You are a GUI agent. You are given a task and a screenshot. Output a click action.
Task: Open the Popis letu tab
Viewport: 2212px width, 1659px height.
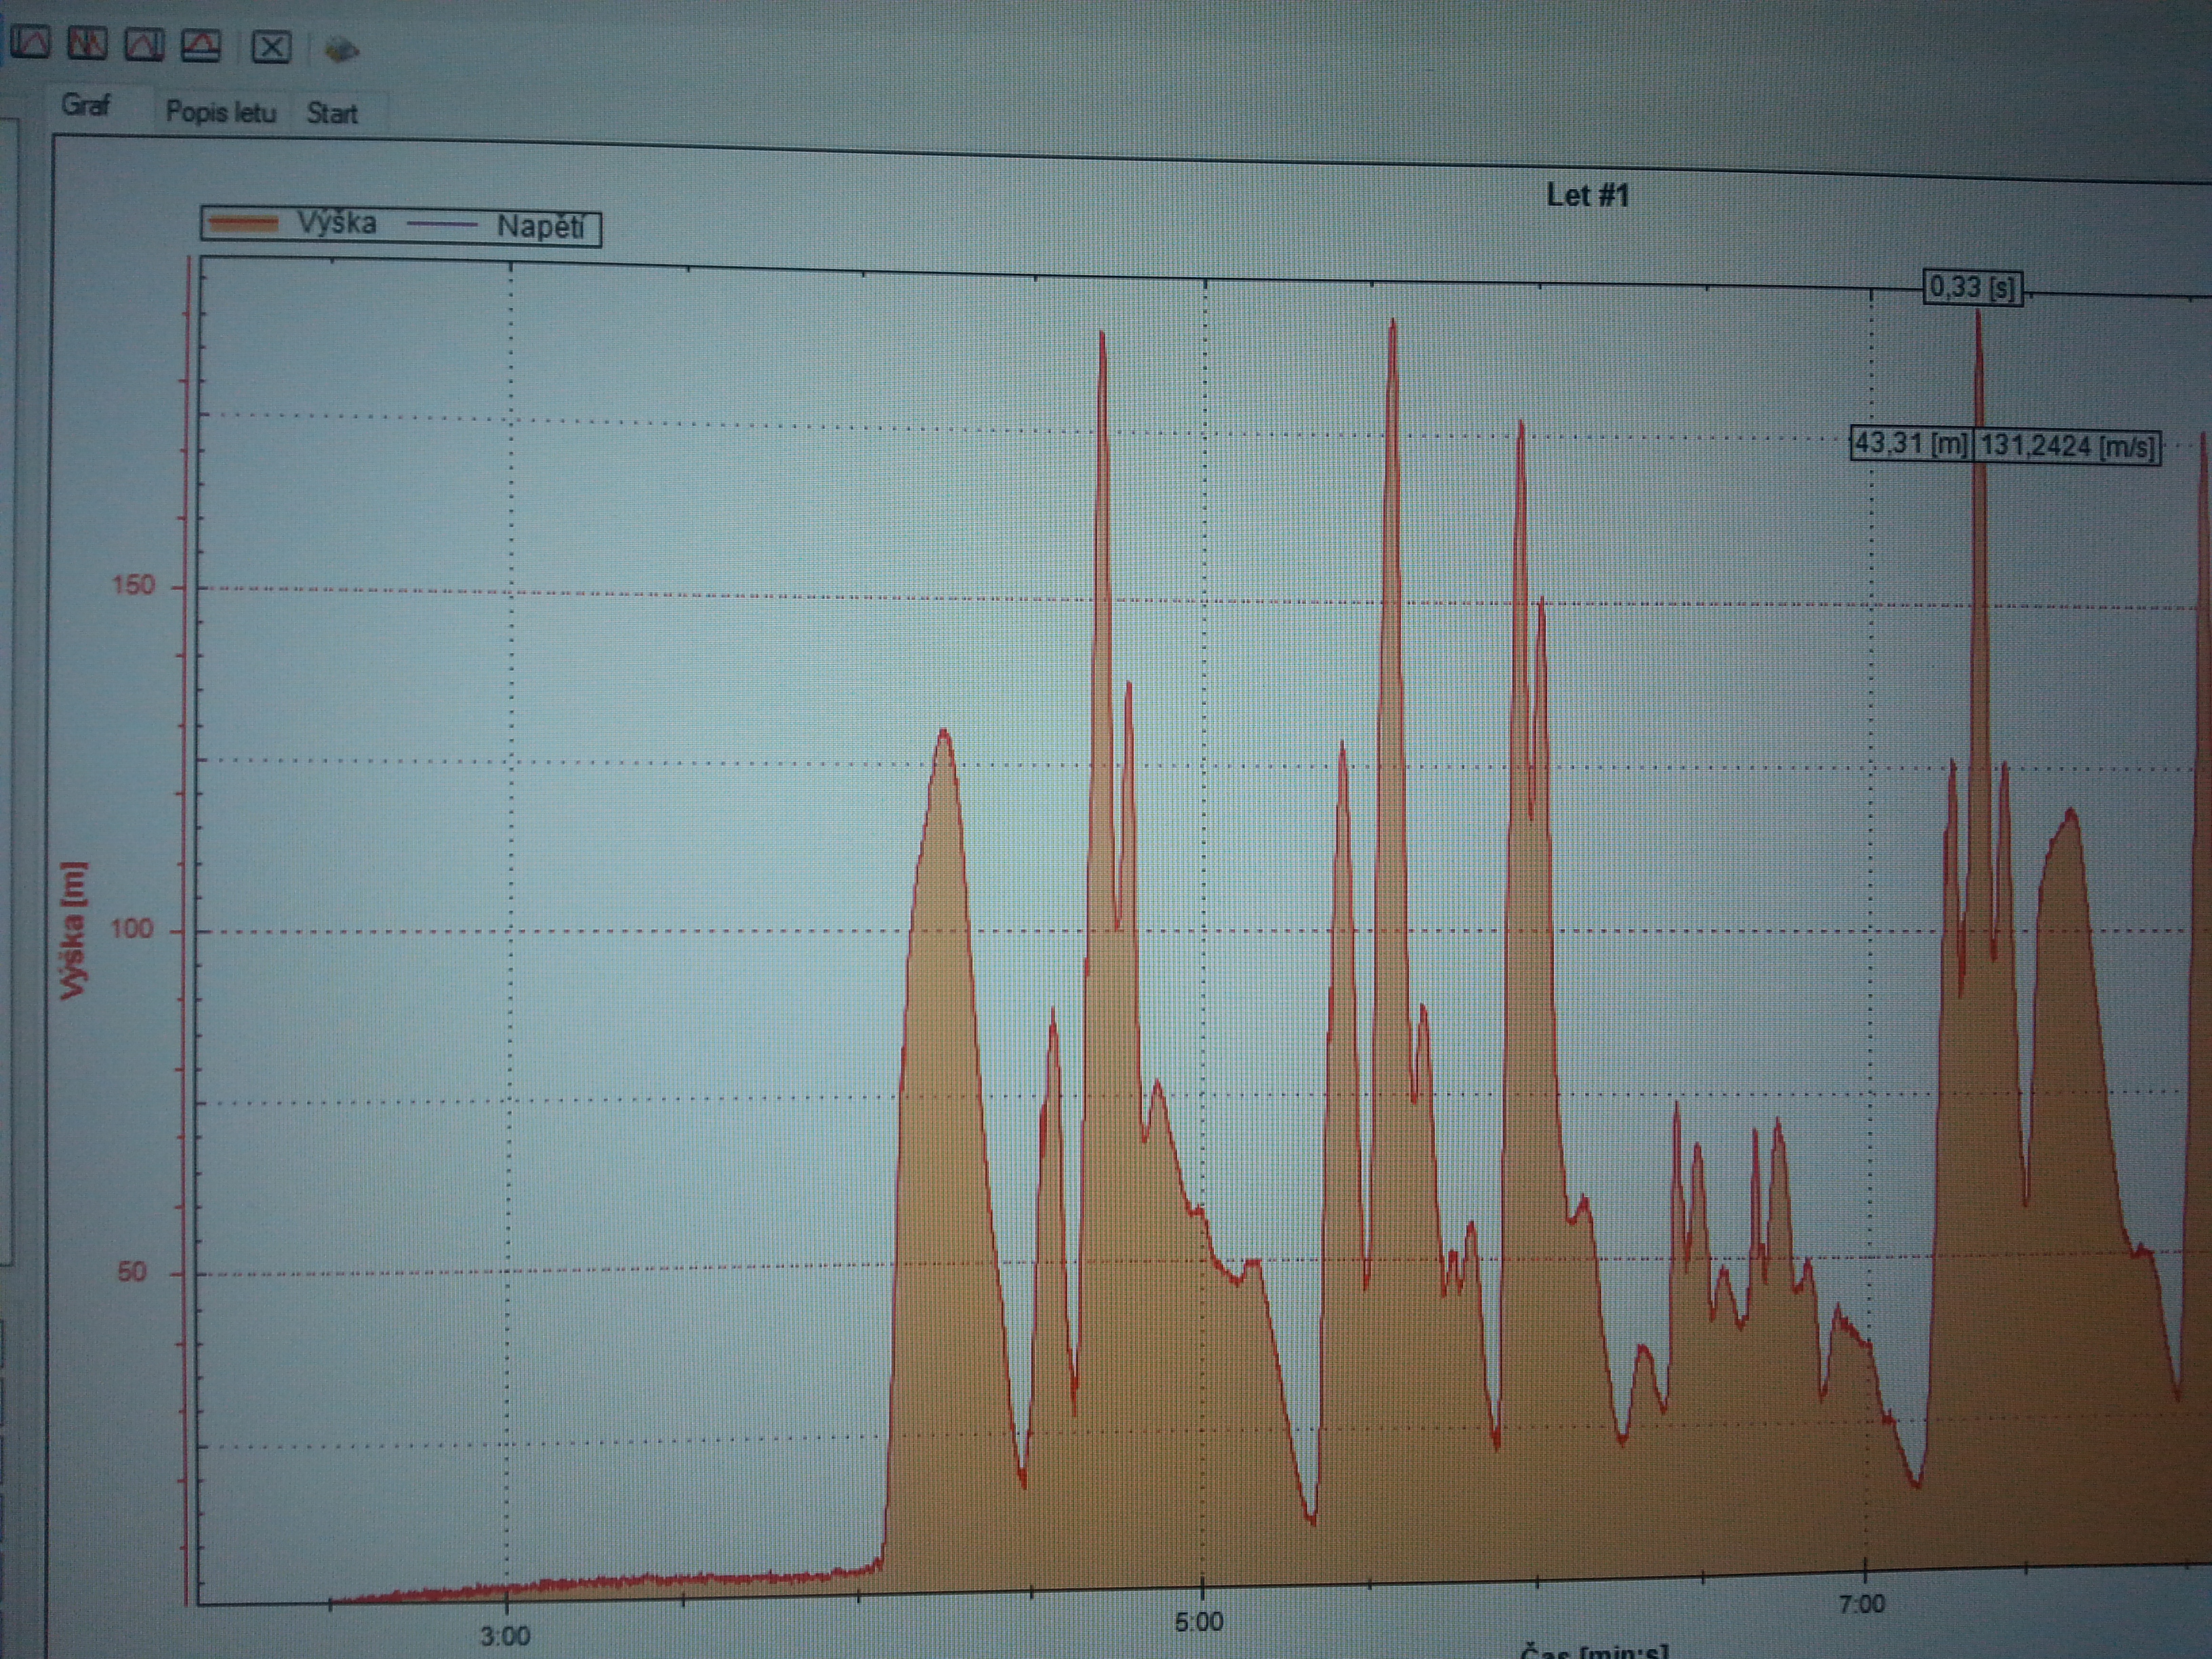220,112
